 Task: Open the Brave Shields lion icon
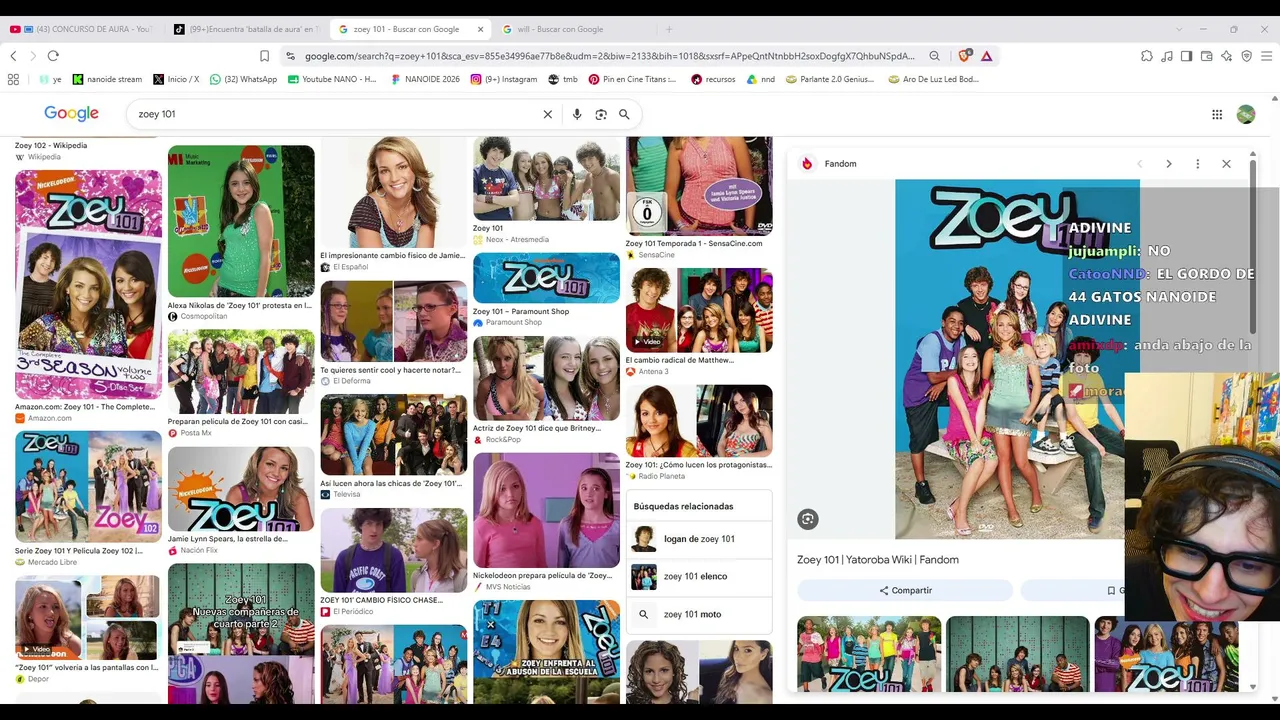pos(964,56)
